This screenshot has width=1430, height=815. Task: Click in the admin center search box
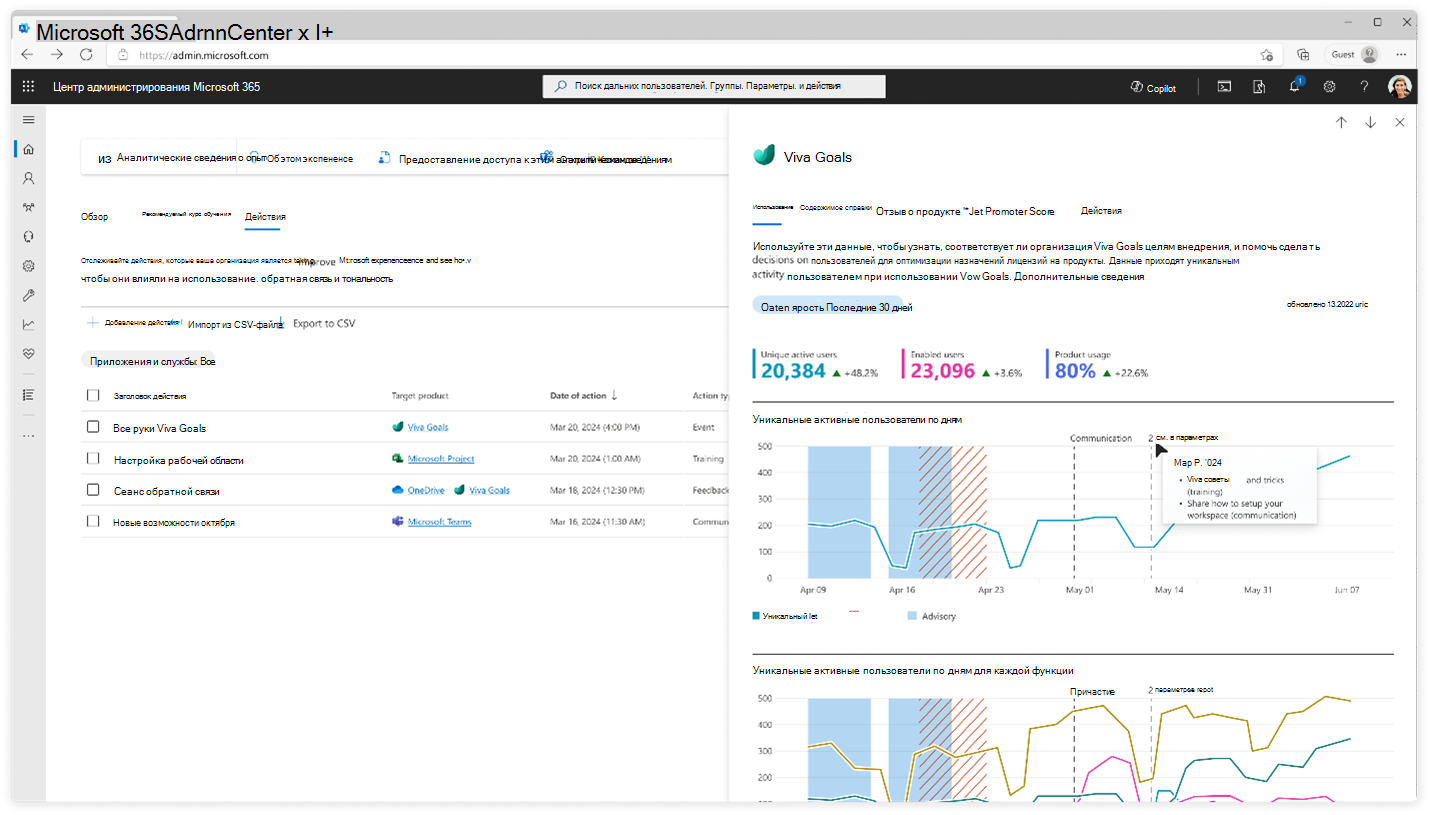[x=714, y=87]
